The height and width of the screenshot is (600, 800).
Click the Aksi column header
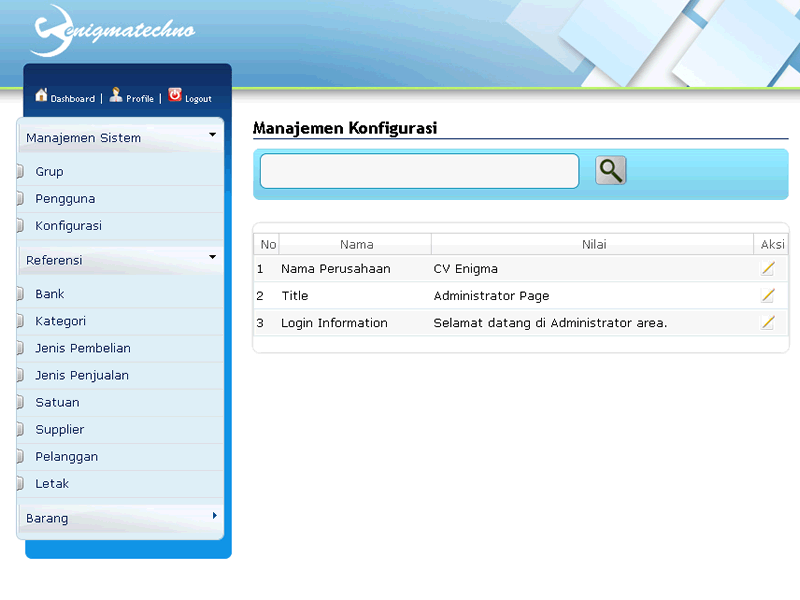[x=771, y=244]
